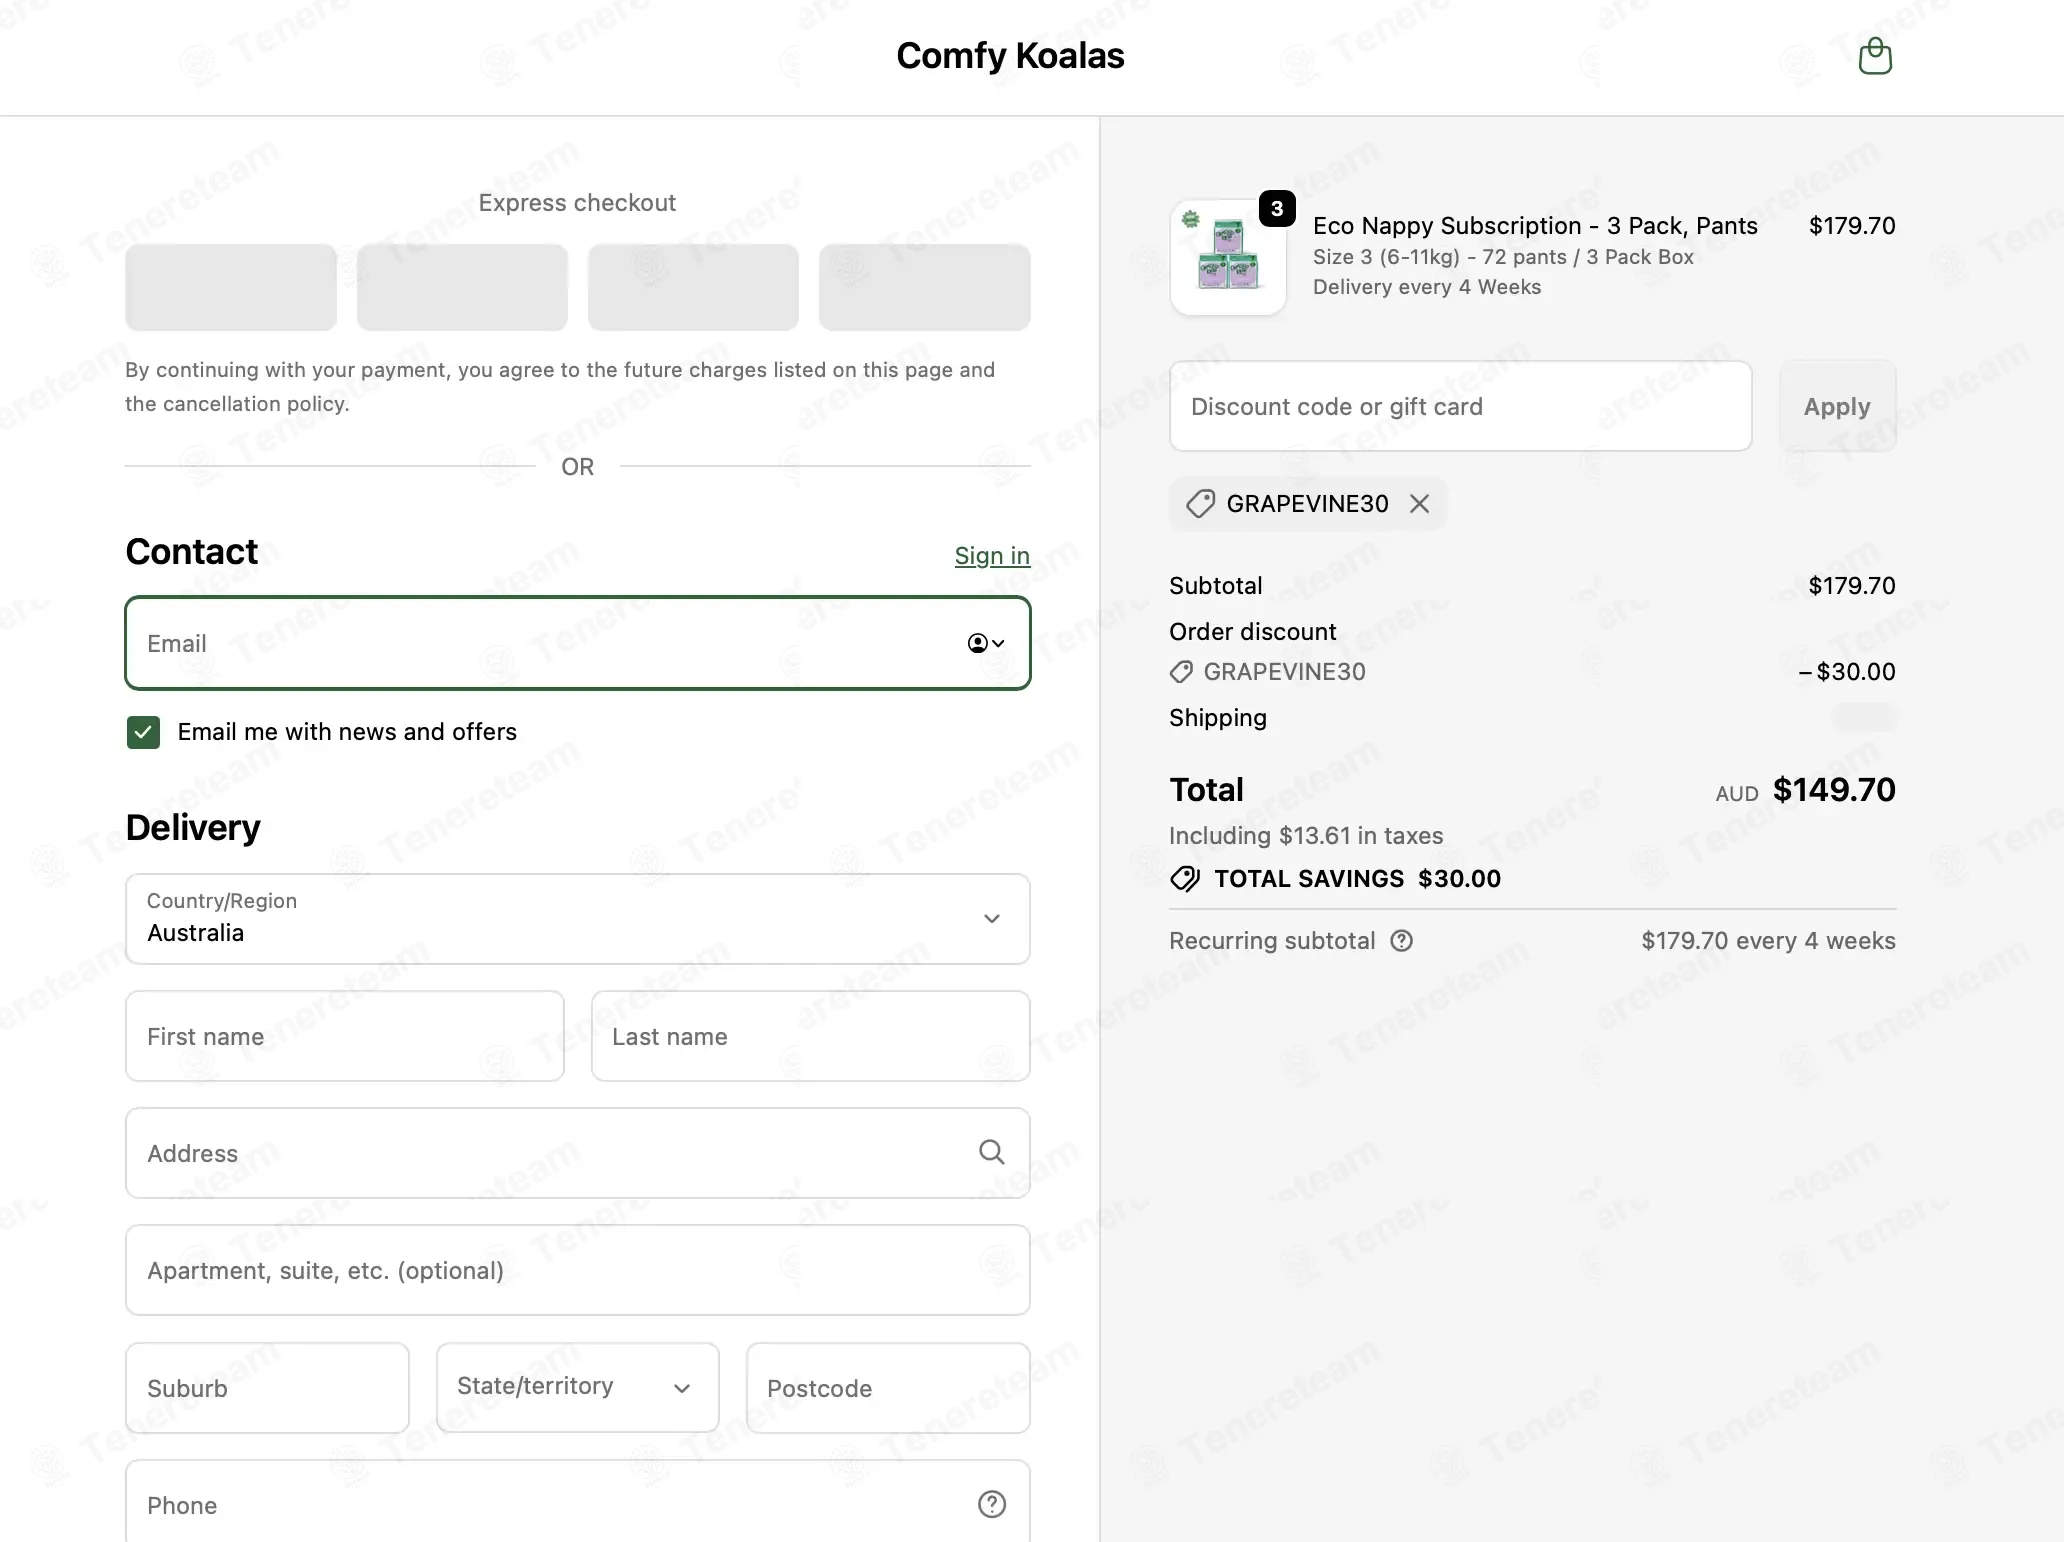Click into the Address field

[578, 1153]
